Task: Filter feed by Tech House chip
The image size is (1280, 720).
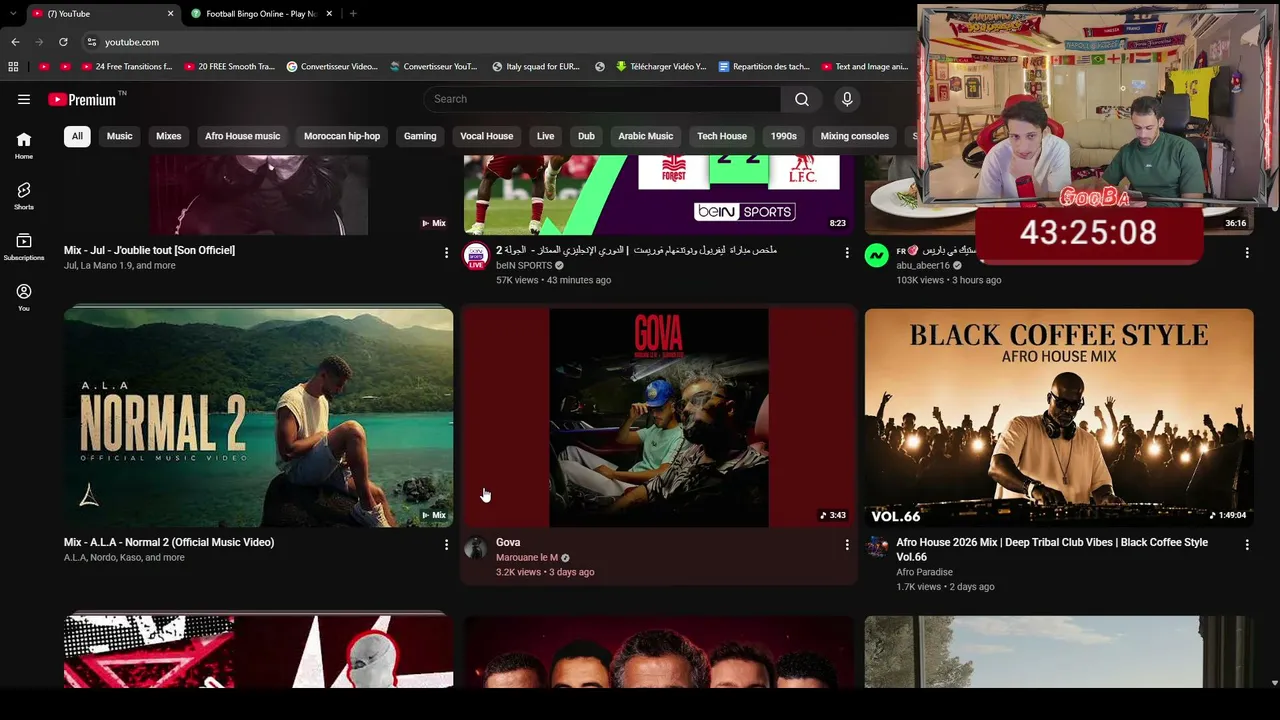Action: pyautogui.click(x=722, y=136)
